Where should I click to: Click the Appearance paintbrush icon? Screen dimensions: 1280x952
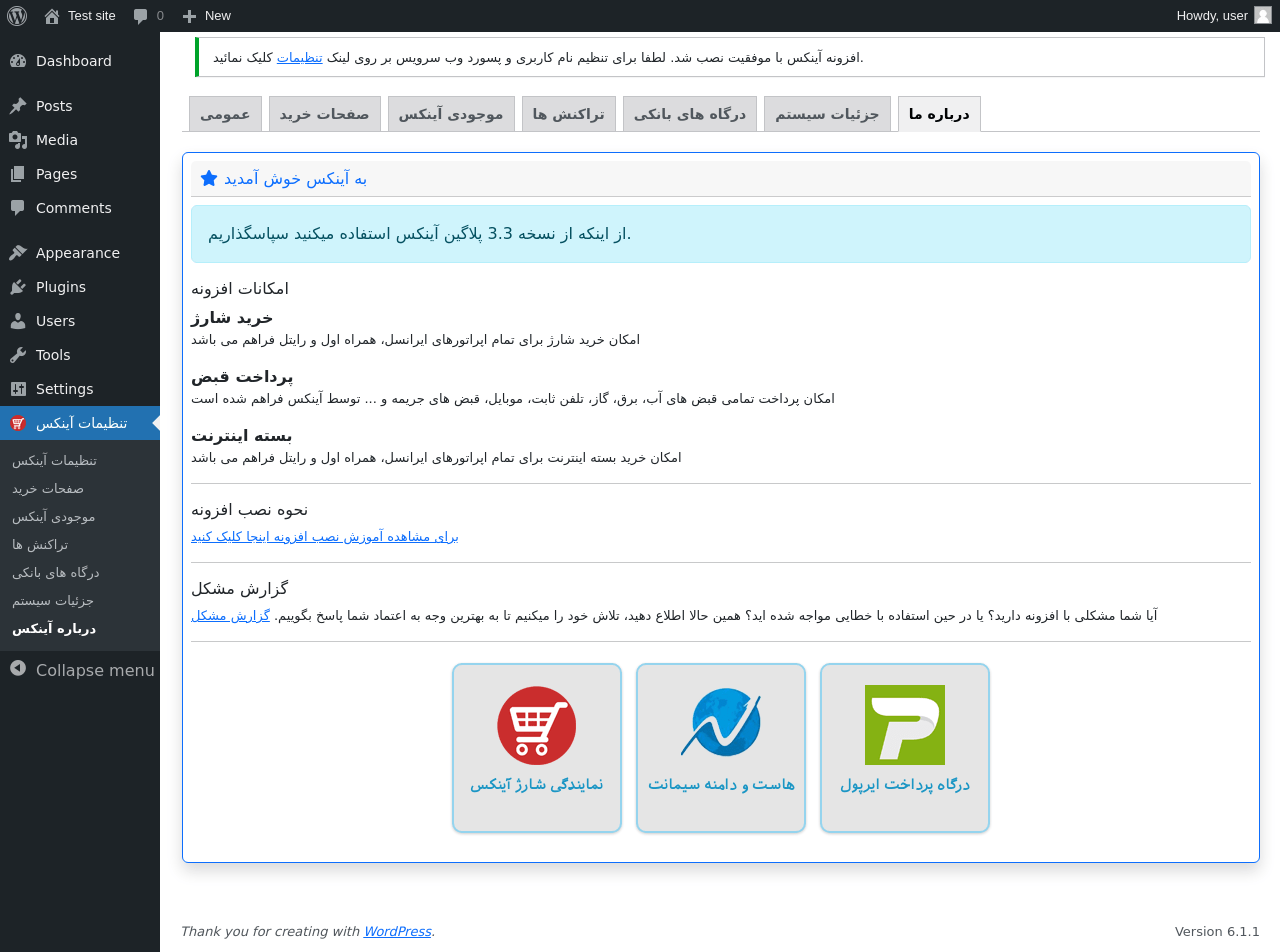click(x=18, y=253)
